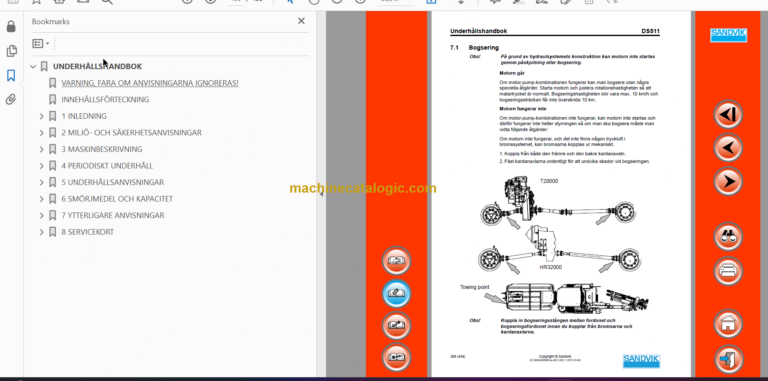
Task: Click the 'Motorn fungerar inte' subheading
Action: point(522,109)
